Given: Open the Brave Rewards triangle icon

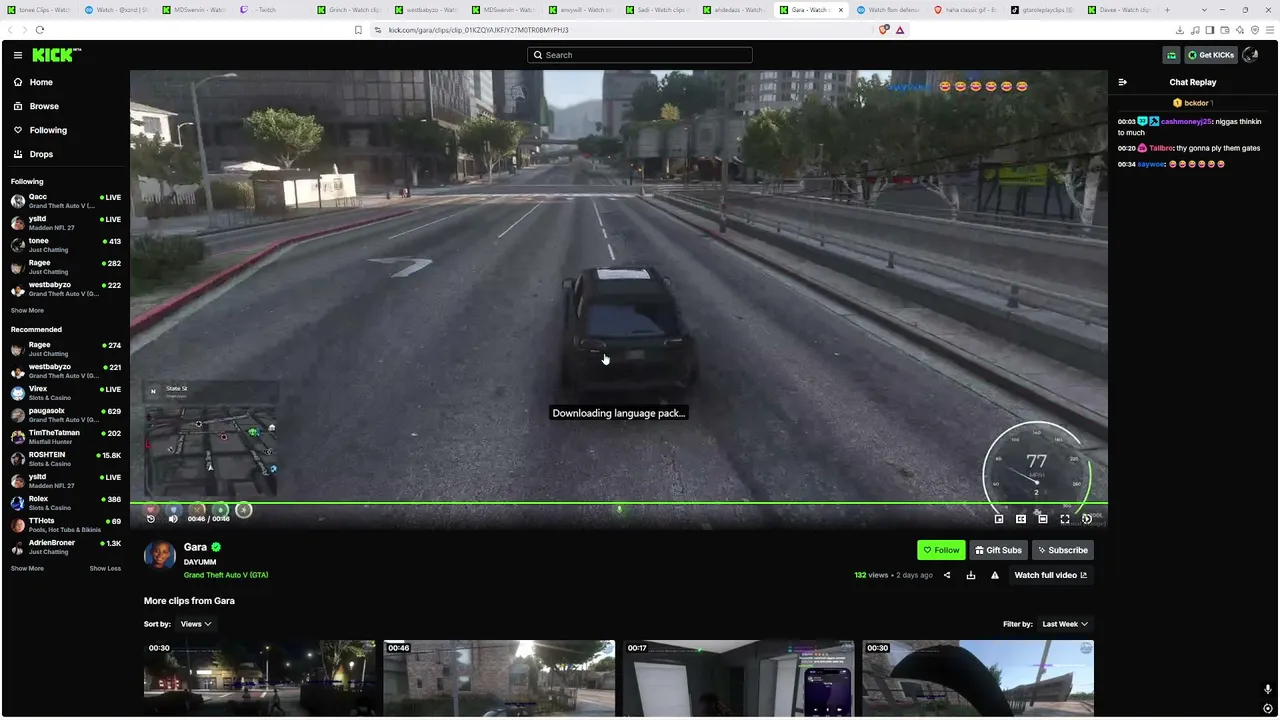Looking at the screenshot, I should (x=900, y=30).
